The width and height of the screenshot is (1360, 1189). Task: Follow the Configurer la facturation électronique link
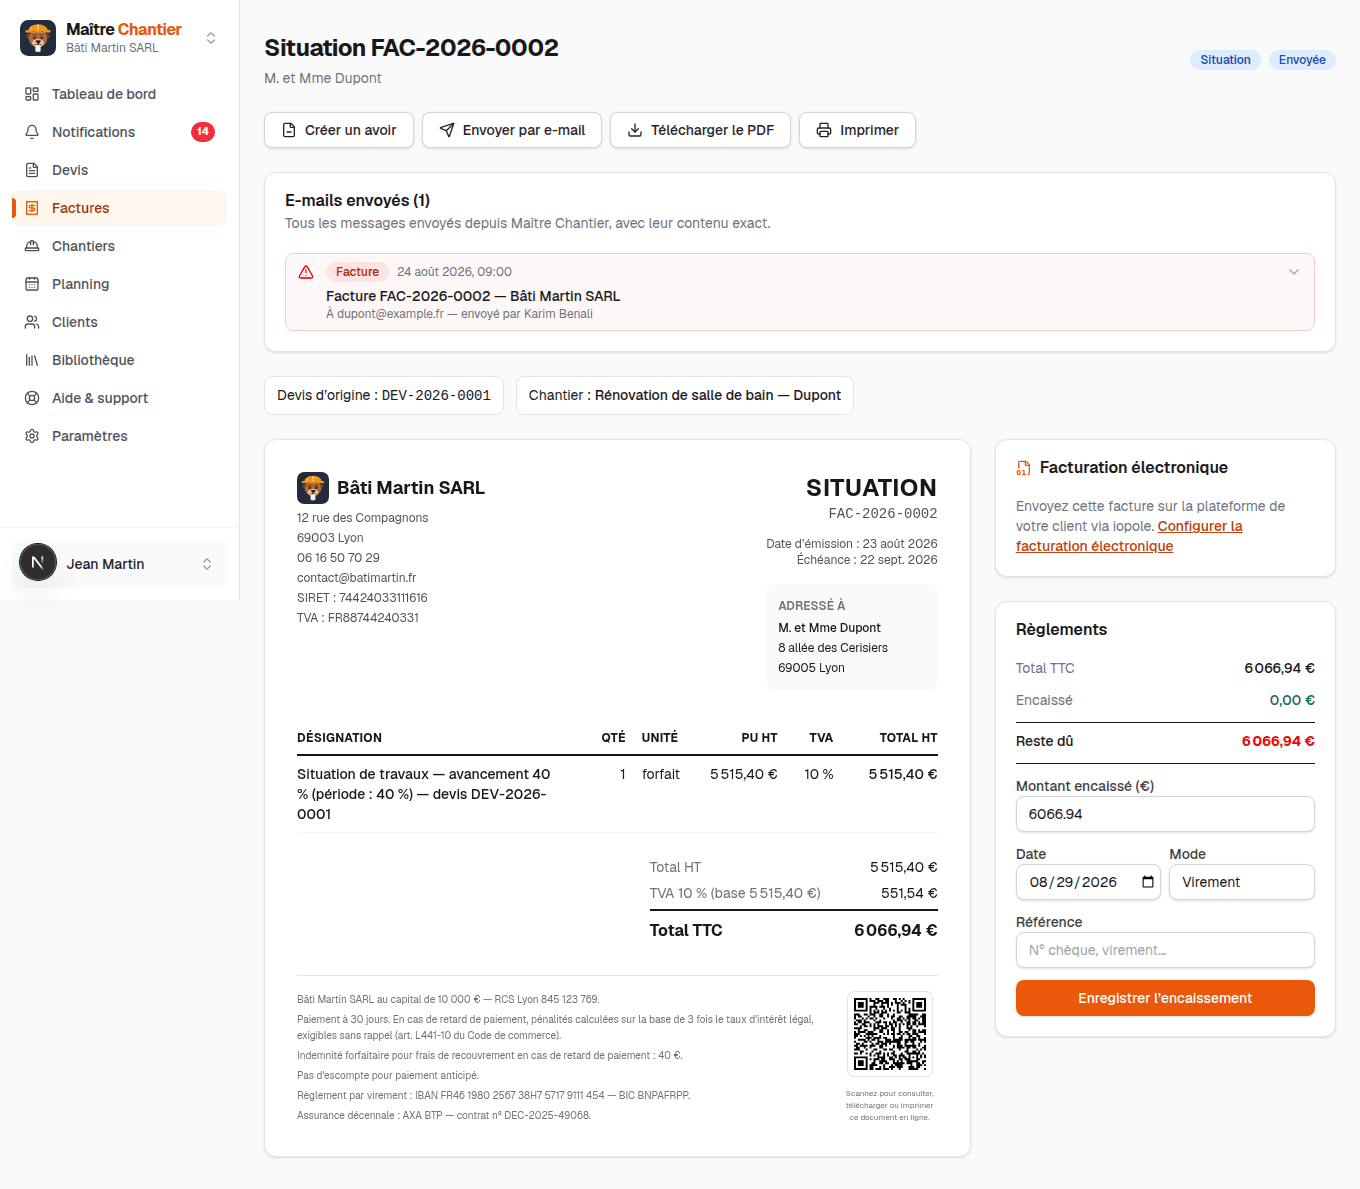point(1129,536)
